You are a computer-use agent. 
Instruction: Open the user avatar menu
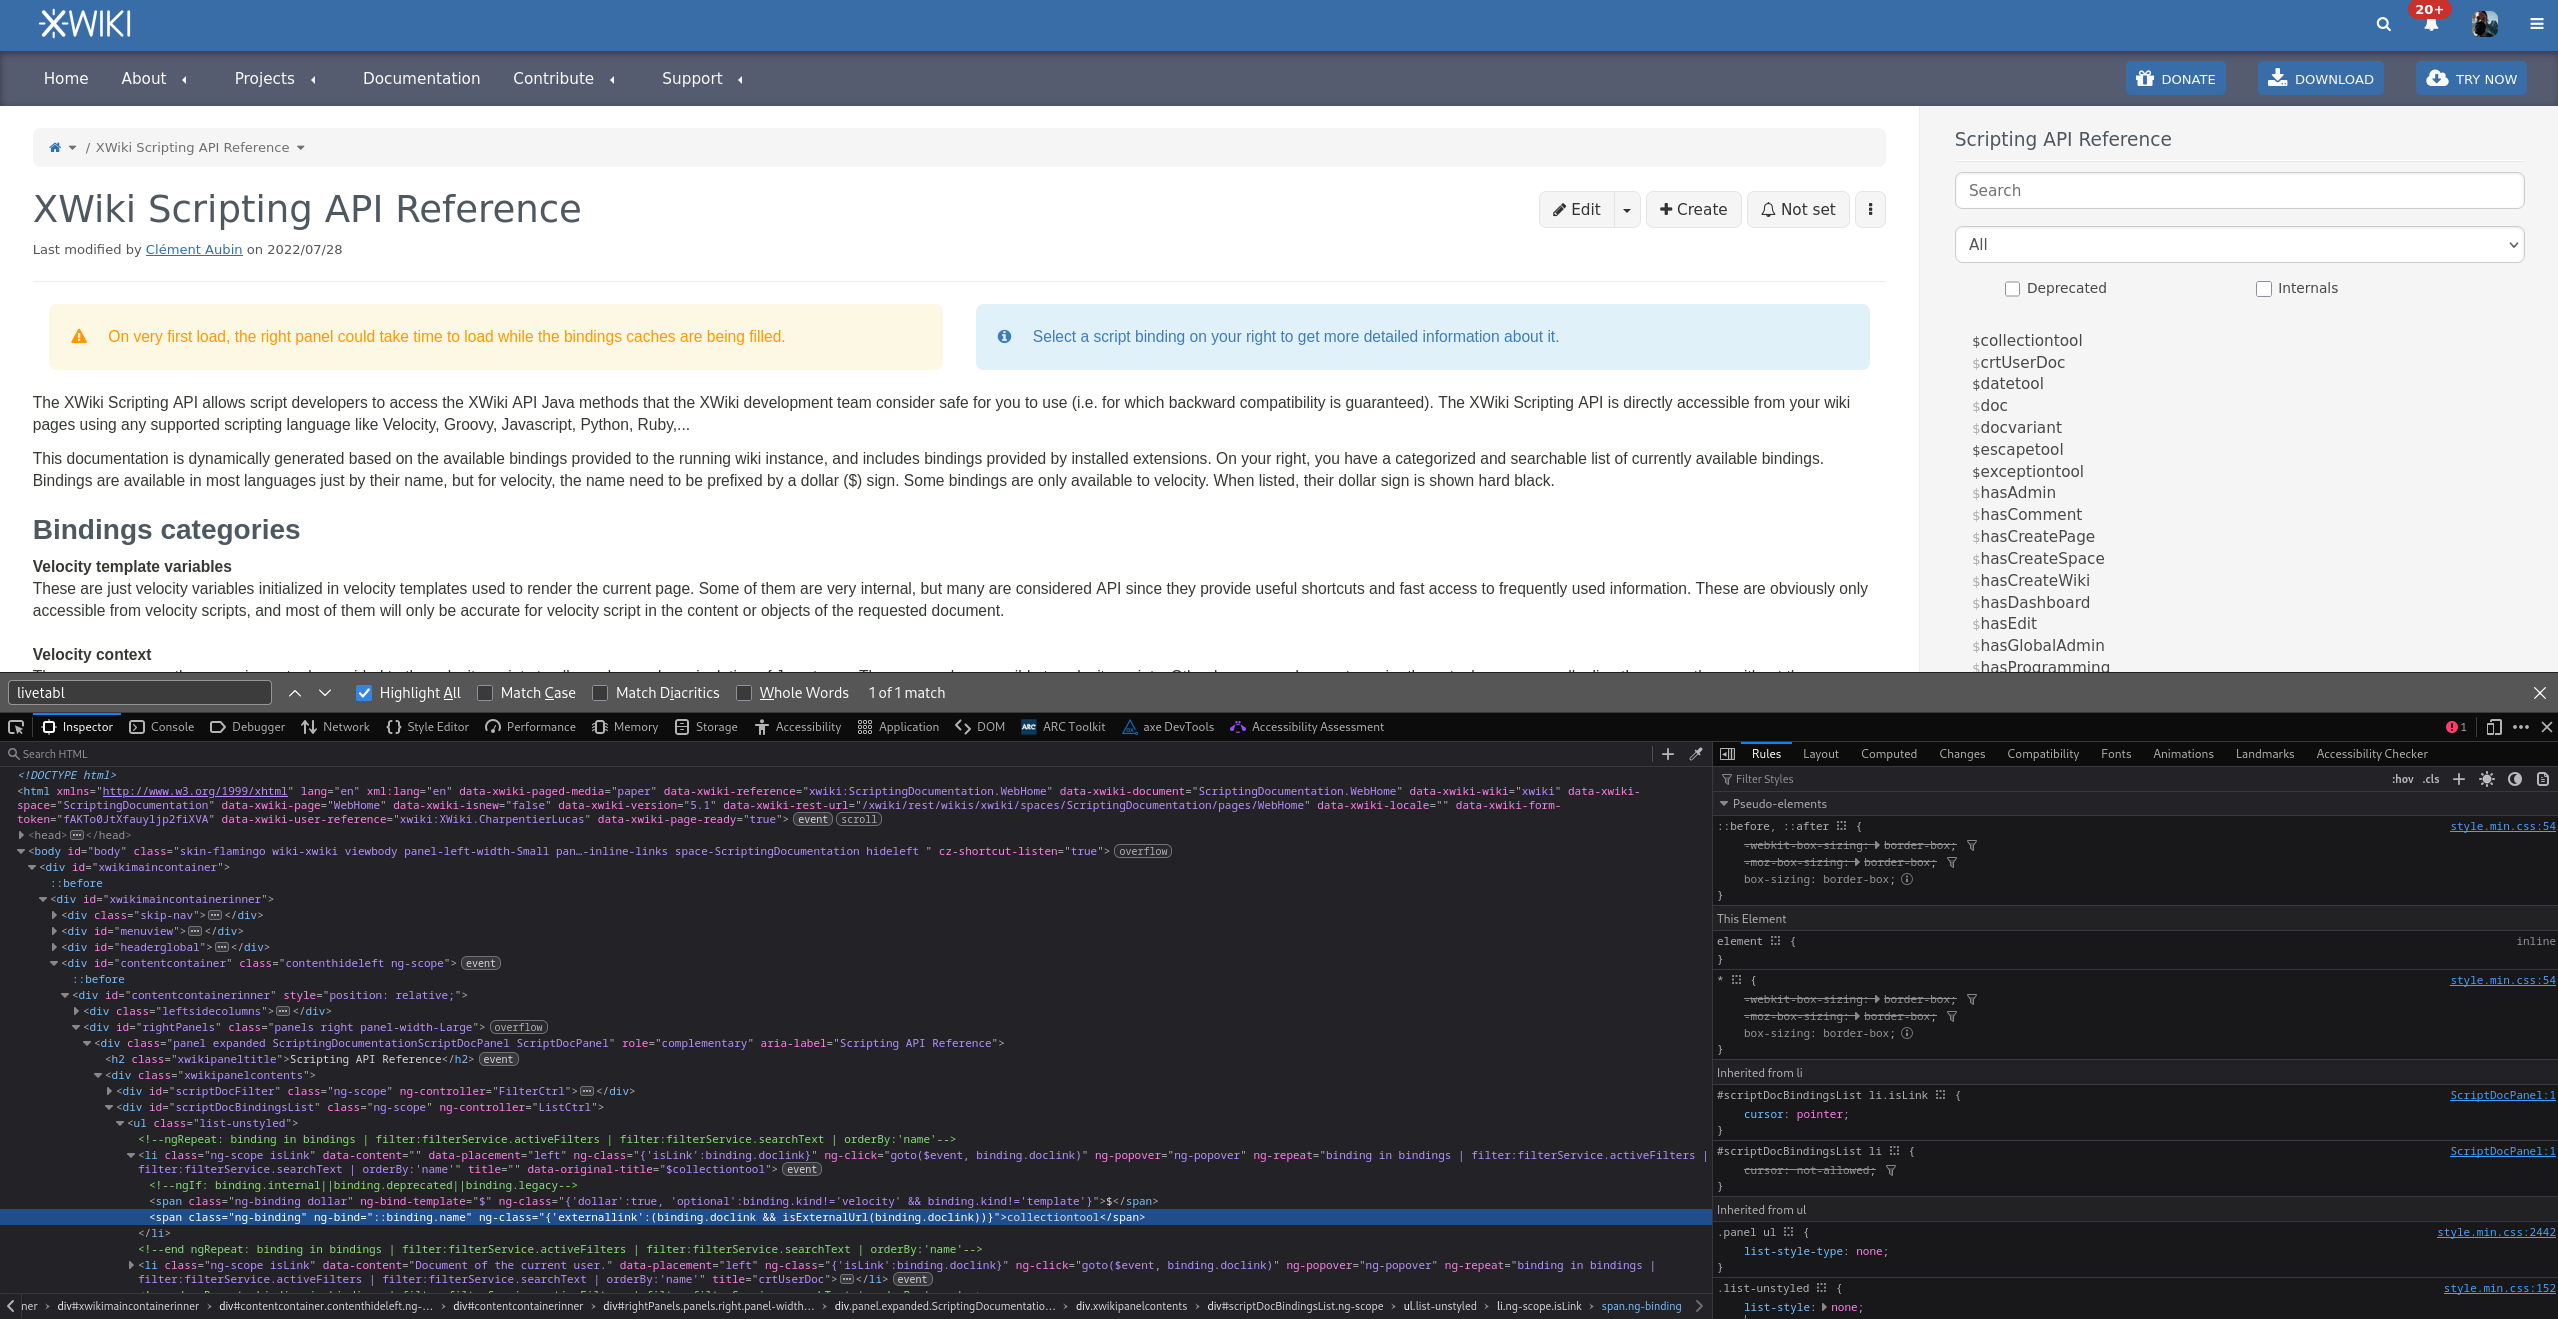pos(2484,24)
